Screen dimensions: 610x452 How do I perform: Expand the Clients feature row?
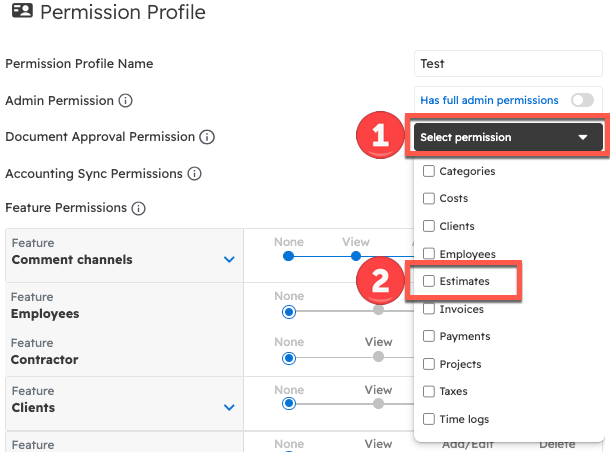[x=229, y=408]
